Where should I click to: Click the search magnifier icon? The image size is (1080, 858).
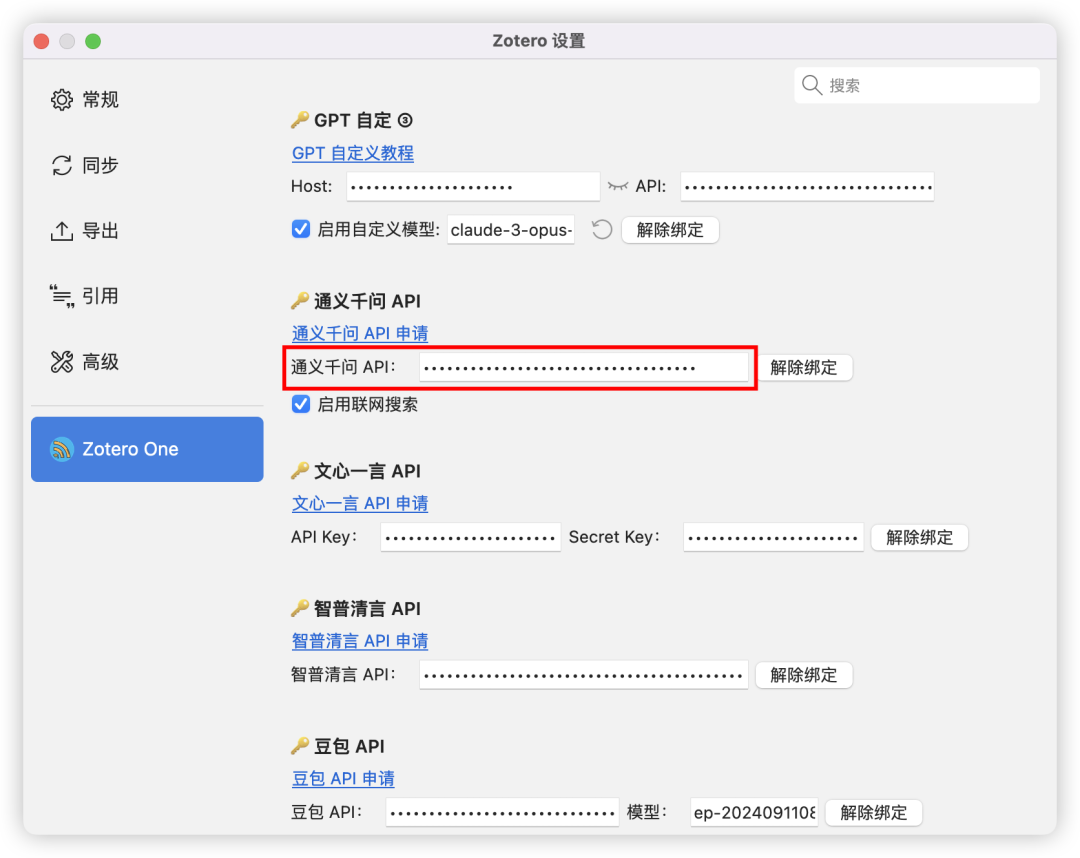pyautogui.click(x=811, y=85)
